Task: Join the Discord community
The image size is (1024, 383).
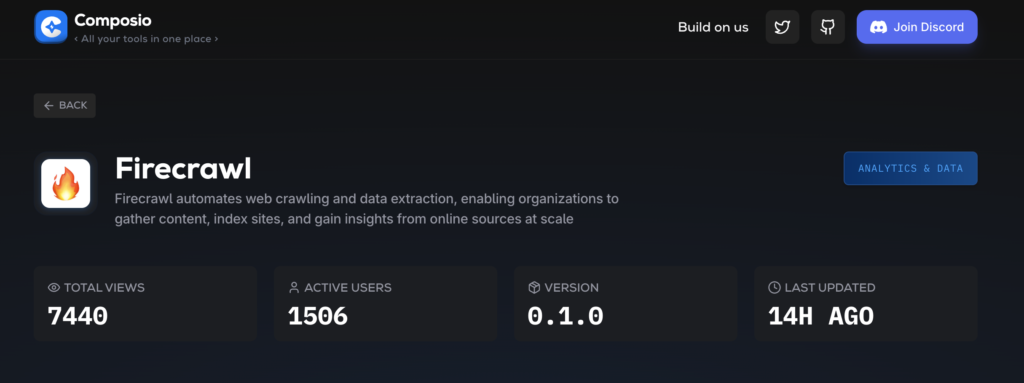Action: [x=917, y=27]
